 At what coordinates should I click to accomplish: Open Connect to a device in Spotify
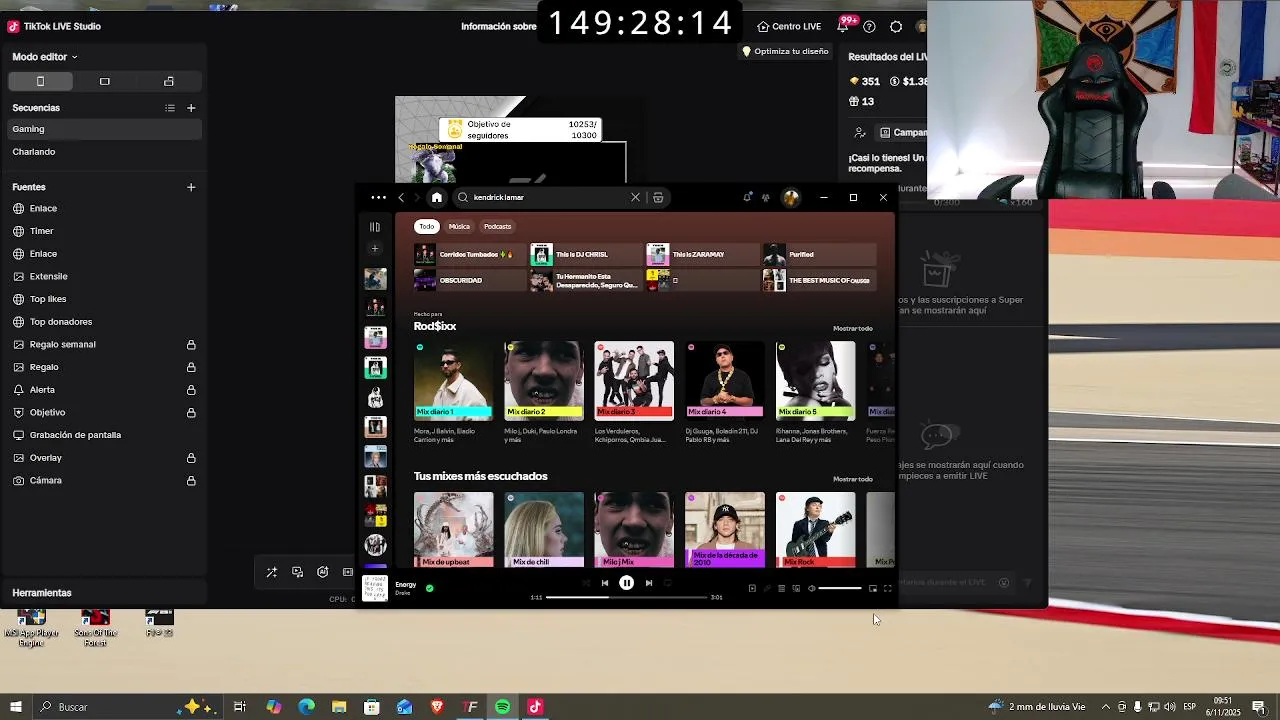pyautogui.click(x=796, y=588)
